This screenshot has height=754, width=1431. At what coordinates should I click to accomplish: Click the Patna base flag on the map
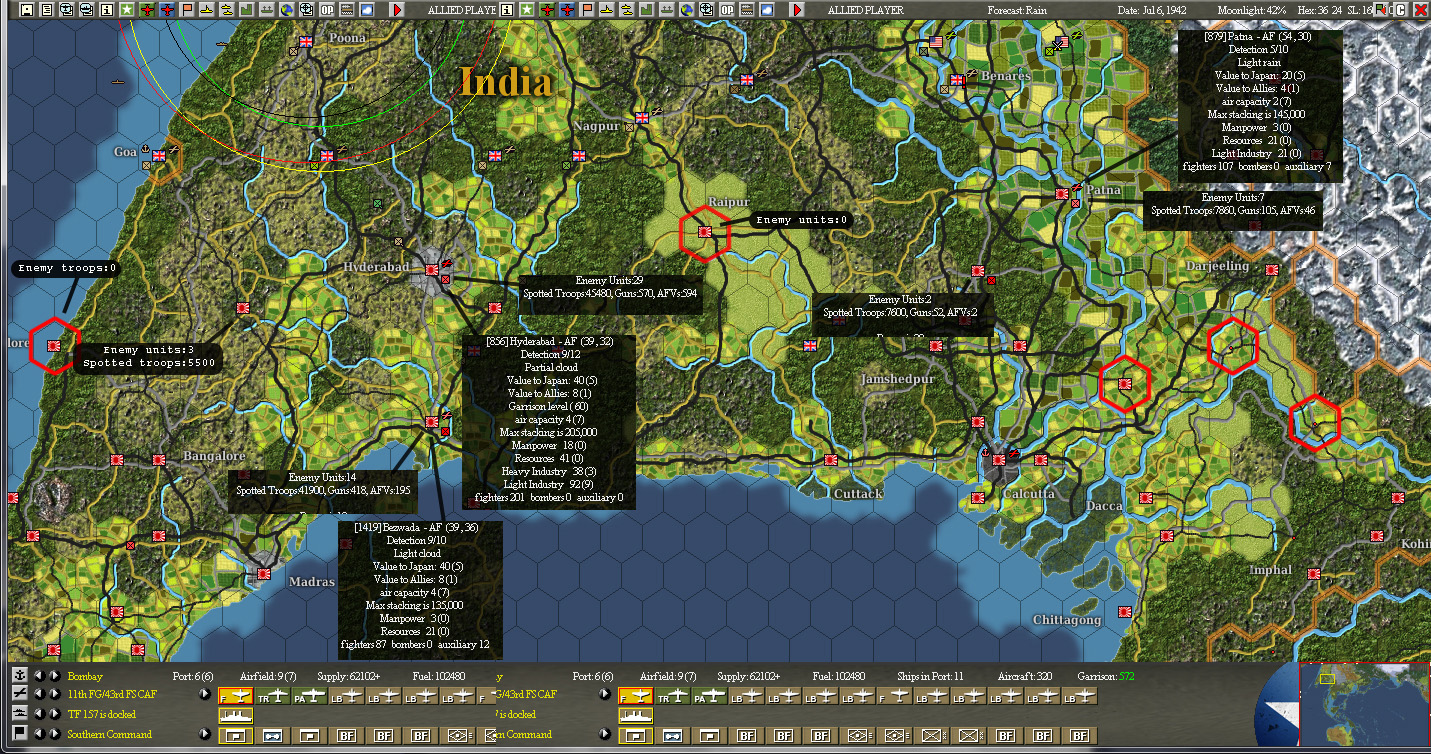[1061, 193]
